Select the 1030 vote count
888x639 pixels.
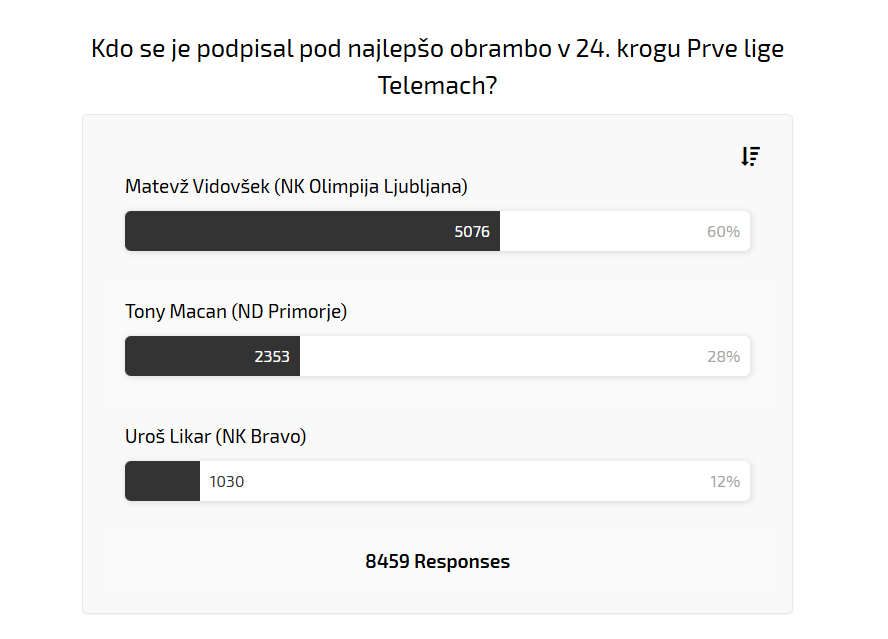pyautogui.click(x=227, y=481)
